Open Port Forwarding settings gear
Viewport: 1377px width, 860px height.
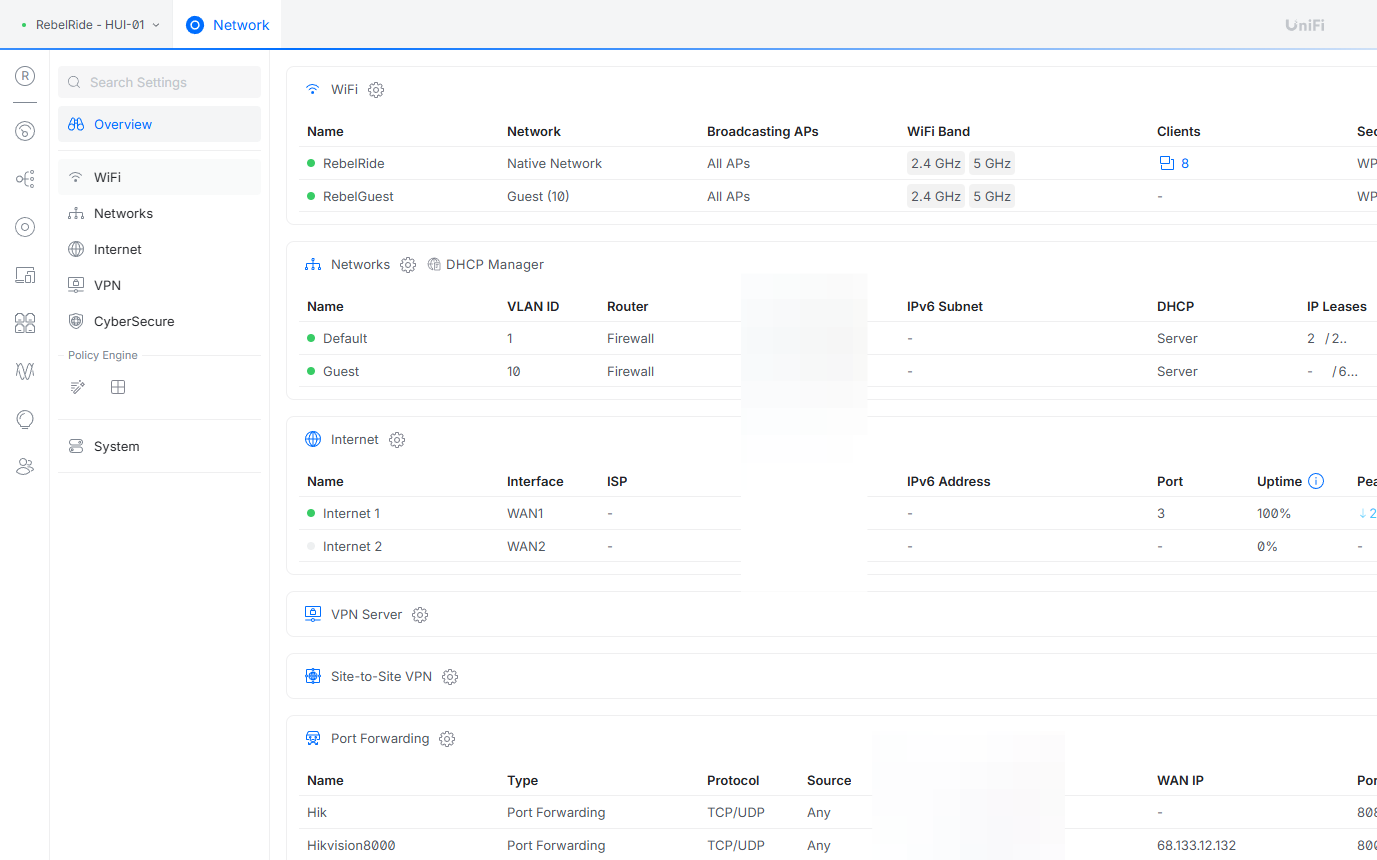pyautogui.click(x=447, y=739)
